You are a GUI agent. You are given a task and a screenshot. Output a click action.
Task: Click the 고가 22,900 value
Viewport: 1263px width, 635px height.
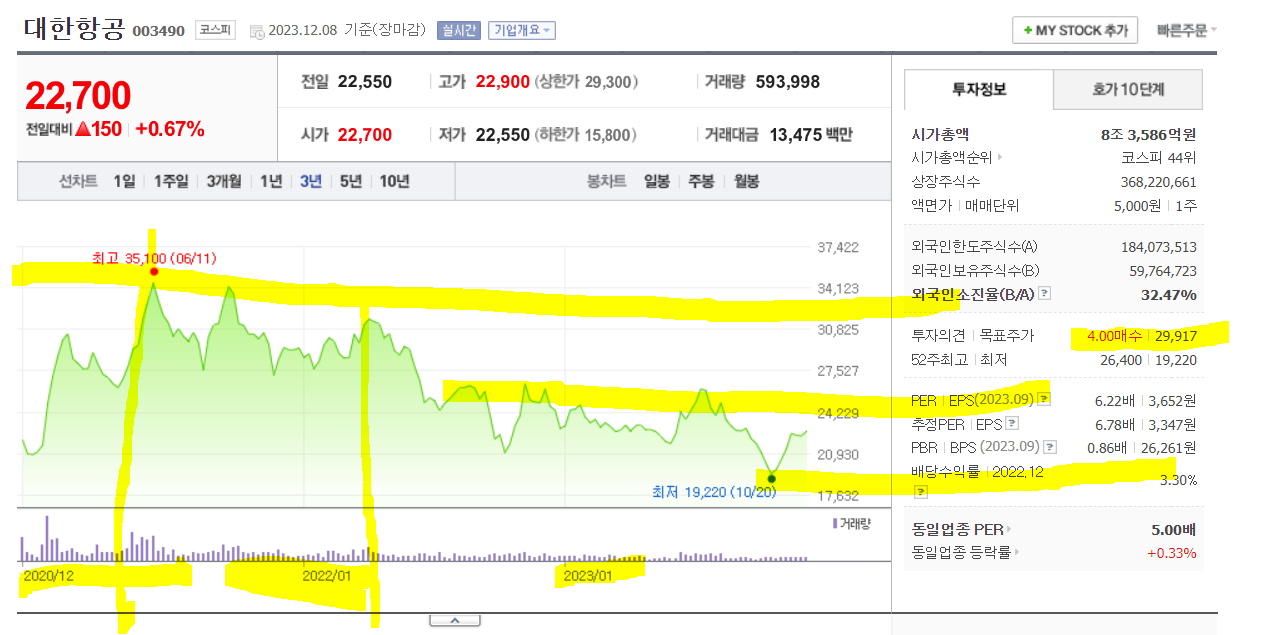point(503,82)
